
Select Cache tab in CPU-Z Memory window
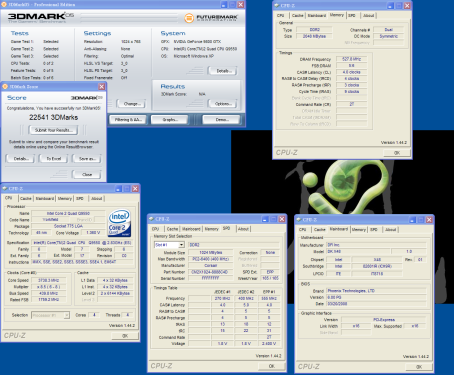298,15
